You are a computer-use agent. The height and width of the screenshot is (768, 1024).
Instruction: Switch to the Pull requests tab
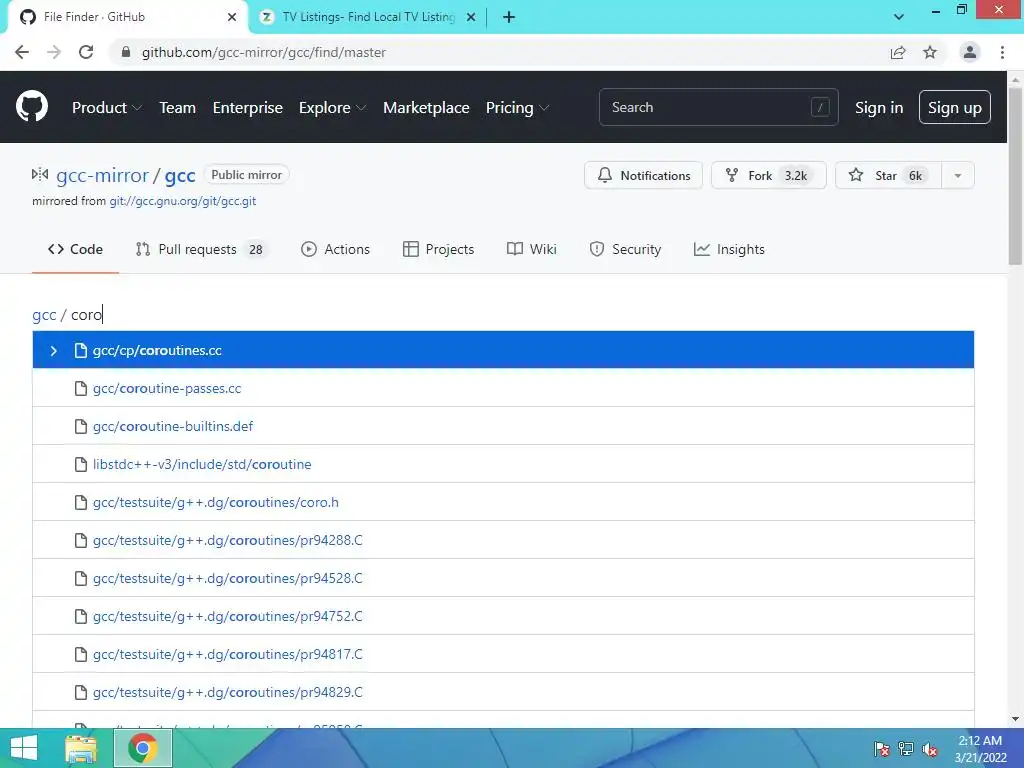point(201,249)
